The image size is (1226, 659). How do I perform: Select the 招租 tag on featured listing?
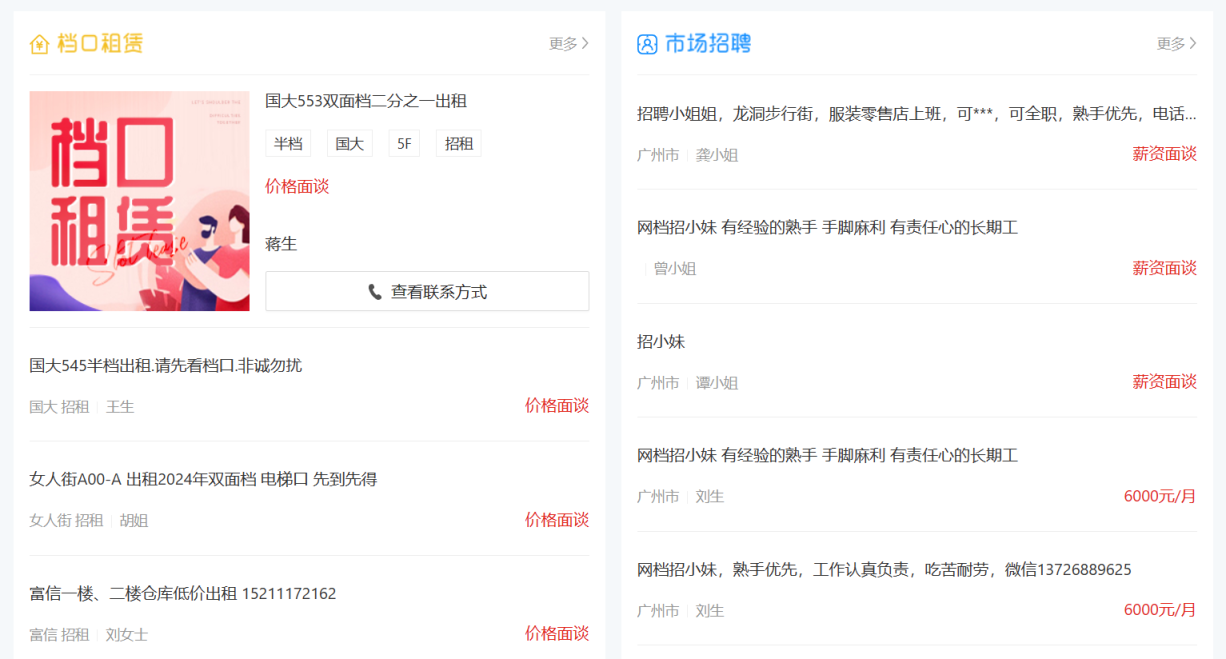pyautogui.click(x=458, y=144)
